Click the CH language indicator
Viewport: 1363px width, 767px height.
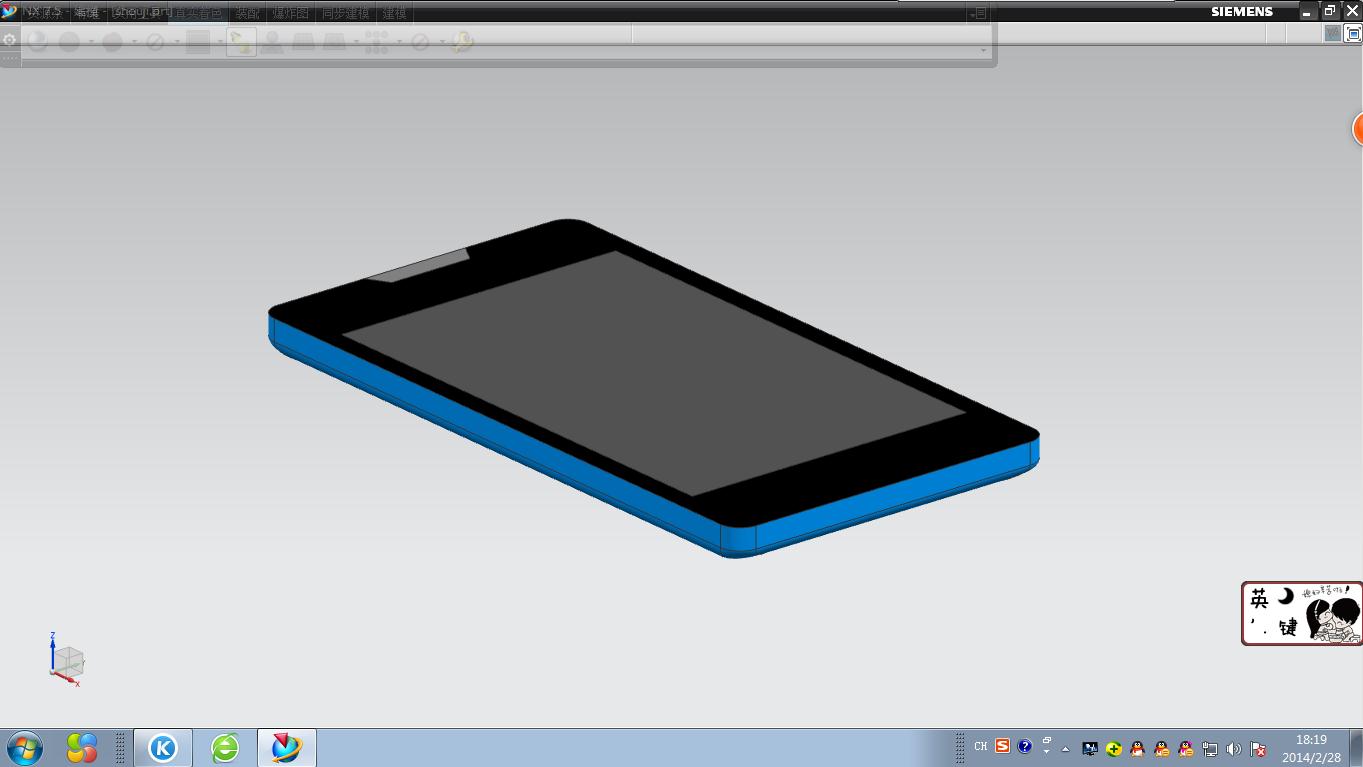coord(980,747)
